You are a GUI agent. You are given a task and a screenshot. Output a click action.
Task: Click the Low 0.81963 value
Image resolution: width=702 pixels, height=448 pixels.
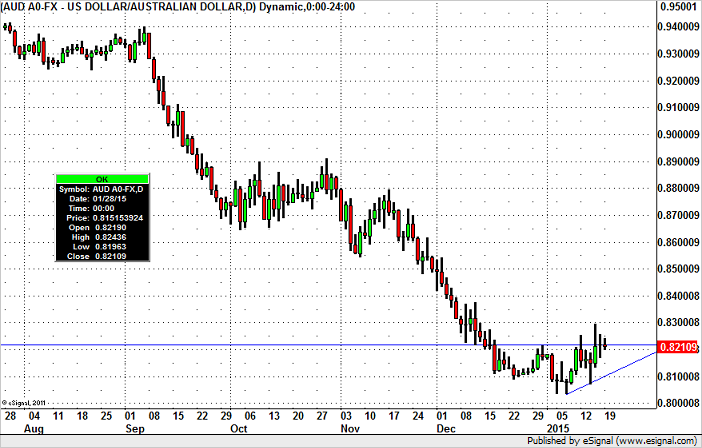tap(111, 247)
